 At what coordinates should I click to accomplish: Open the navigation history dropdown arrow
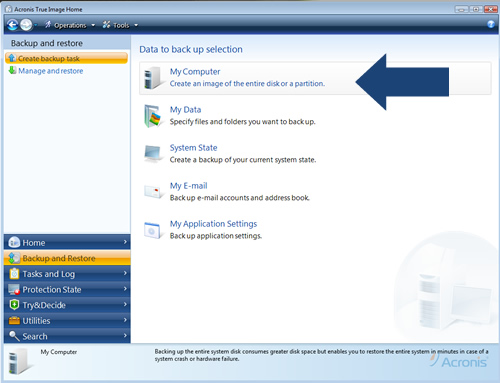click(35, 25)
